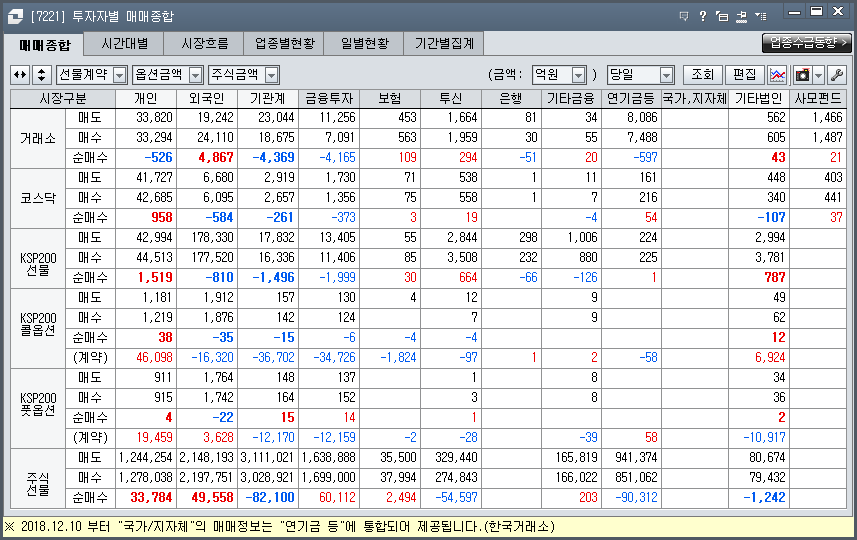
Task: Minimize the 투자자별 매매종합 window
Action: (x=795, y=11)
